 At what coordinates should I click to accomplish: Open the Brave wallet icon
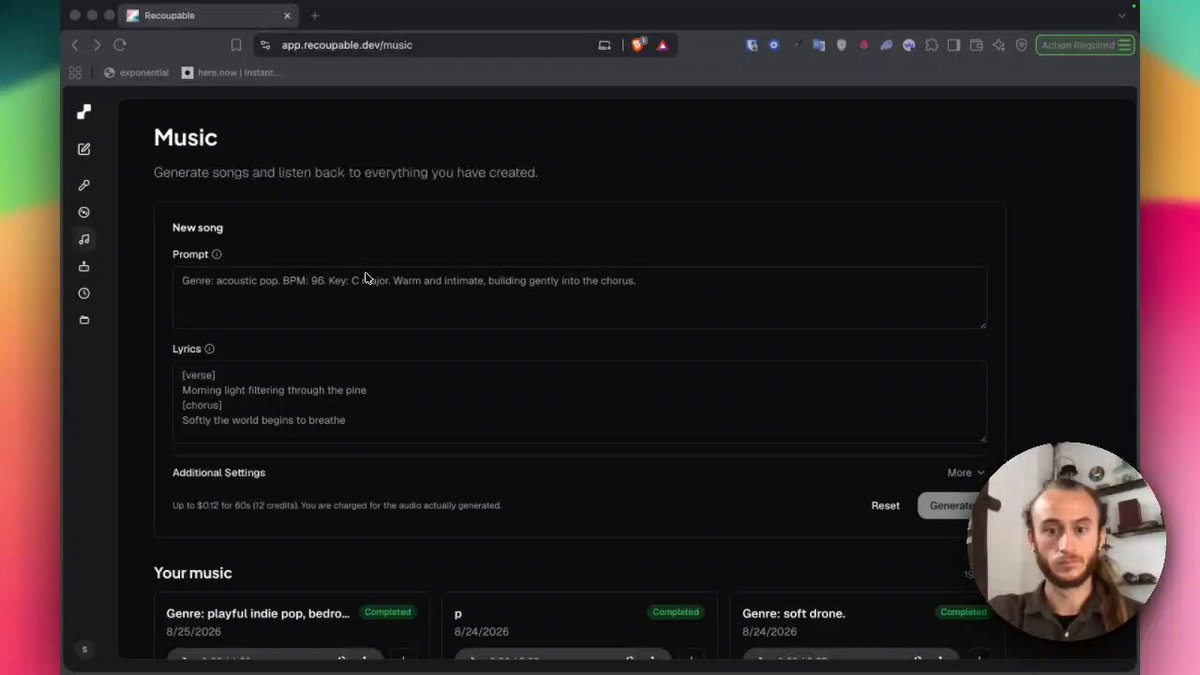[976, 45]
